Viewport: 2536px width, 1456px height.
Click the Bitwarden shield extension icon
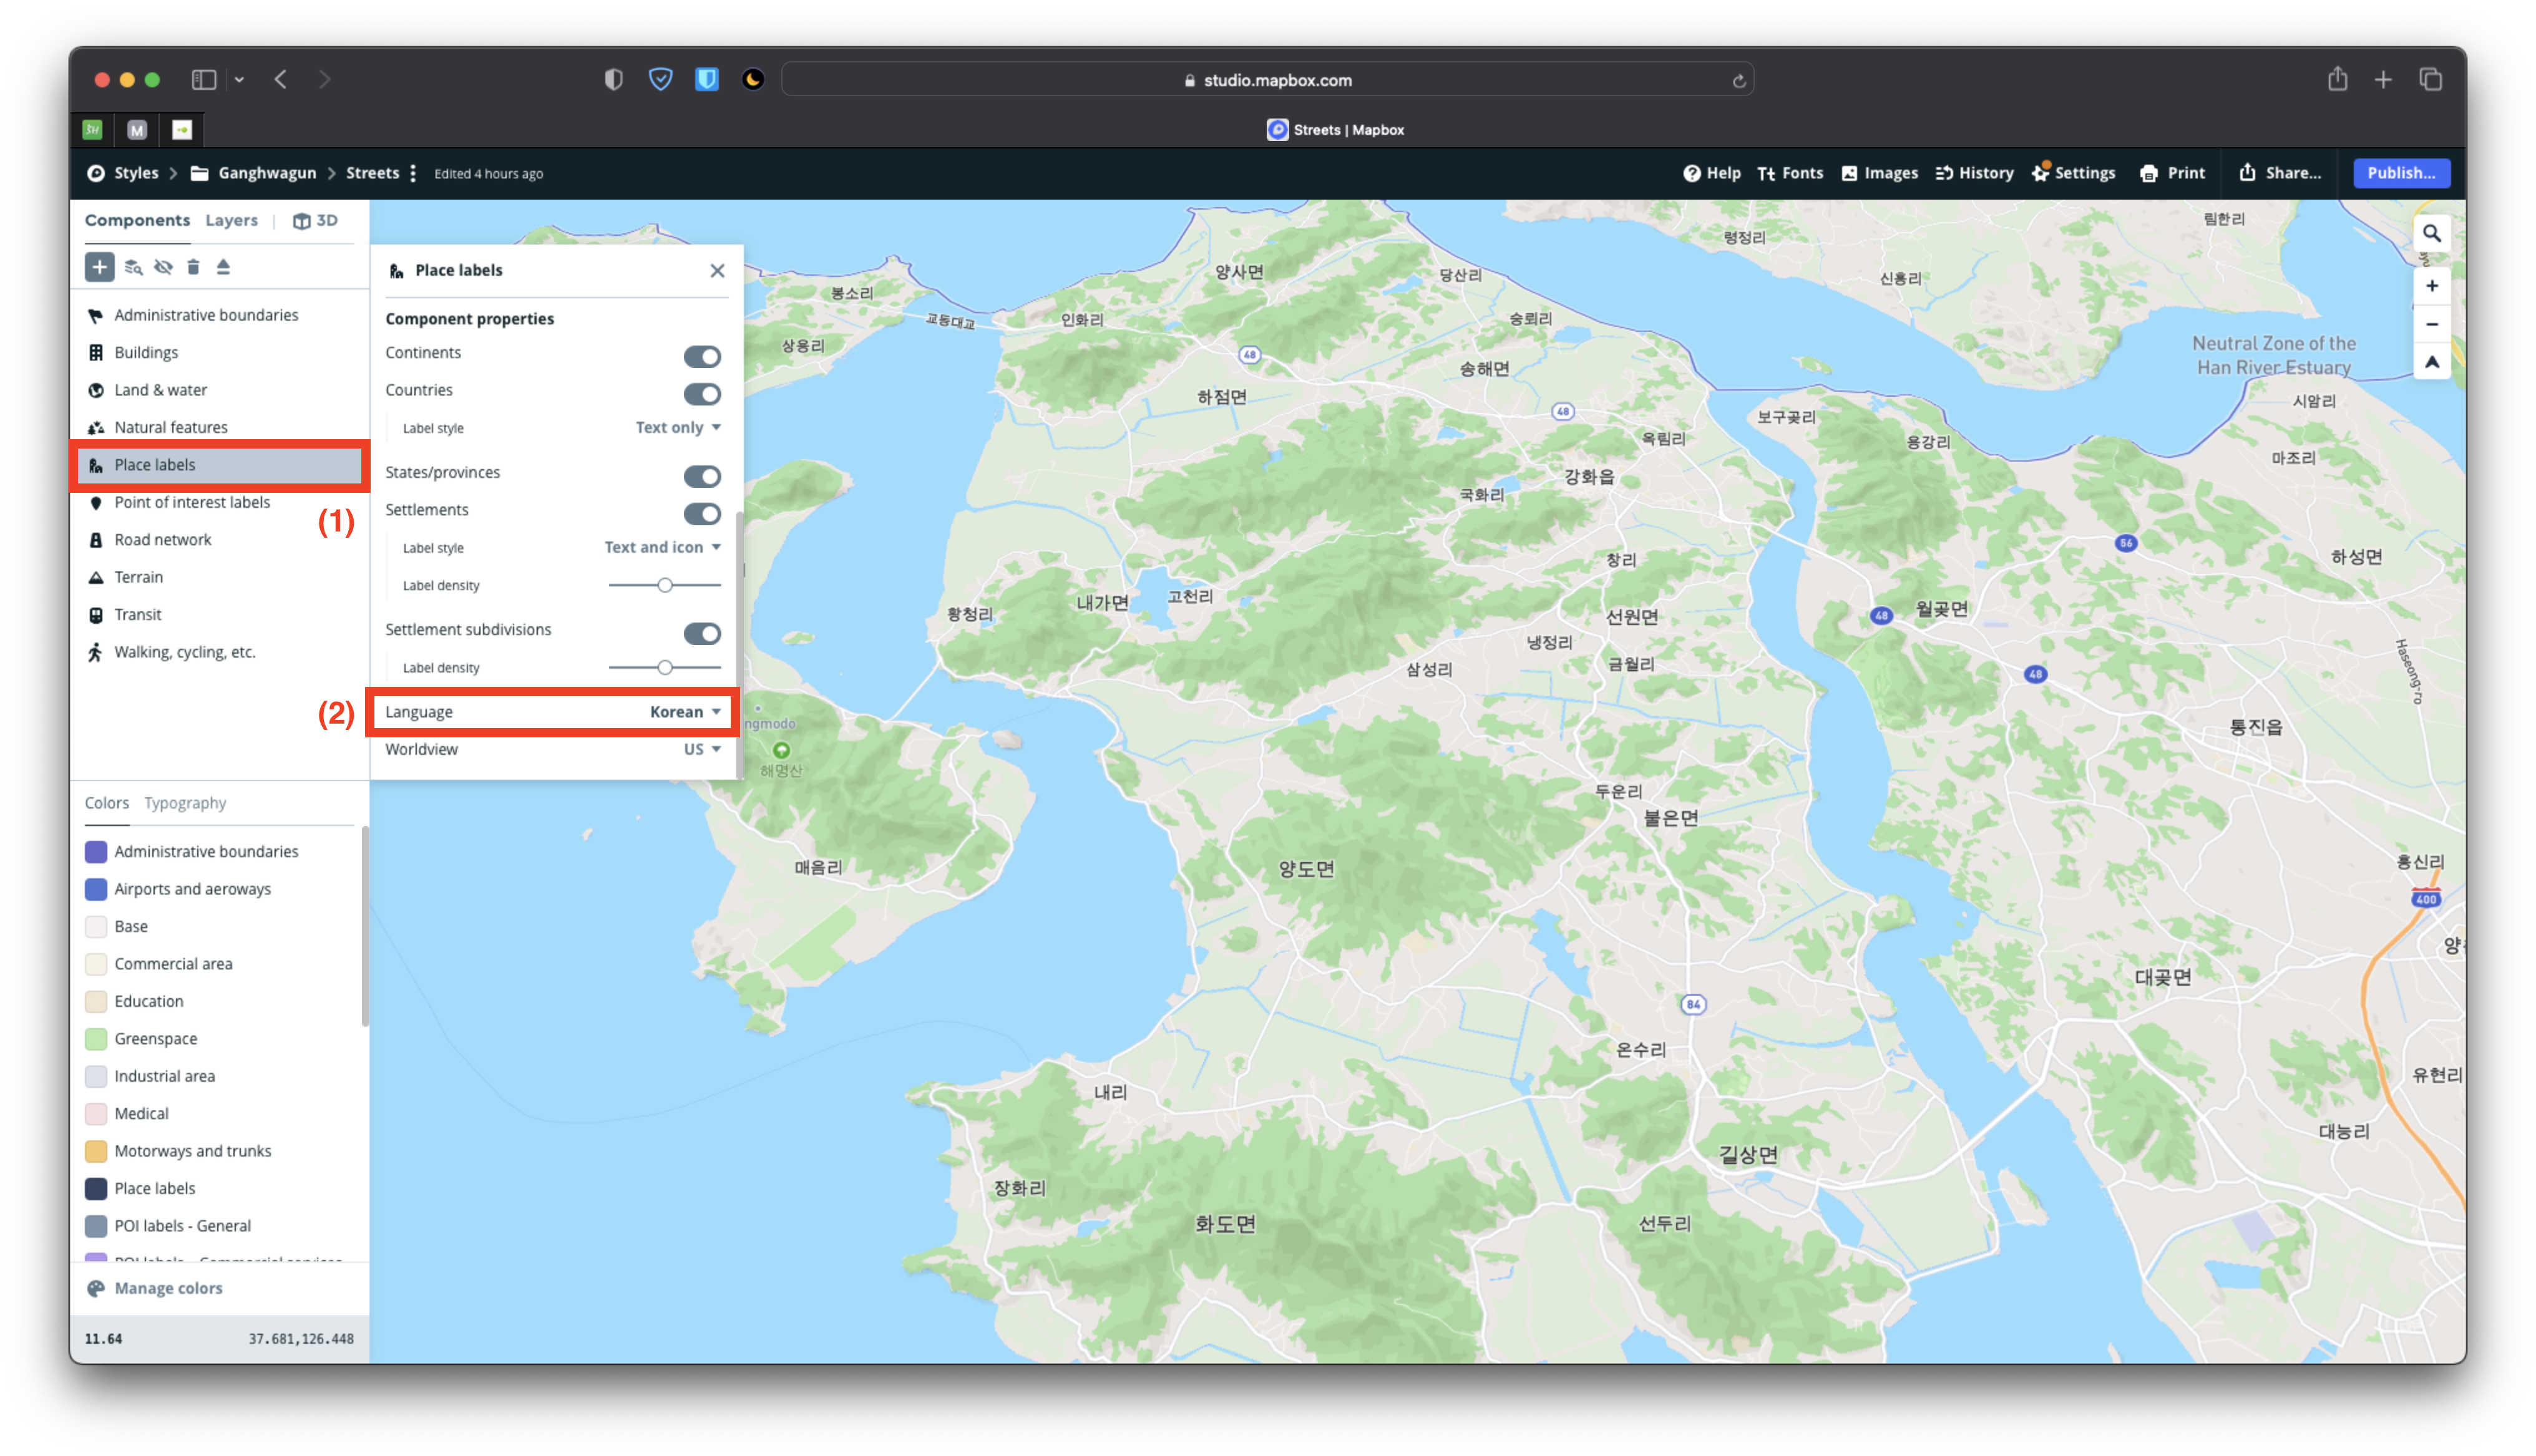pos(707,79)
